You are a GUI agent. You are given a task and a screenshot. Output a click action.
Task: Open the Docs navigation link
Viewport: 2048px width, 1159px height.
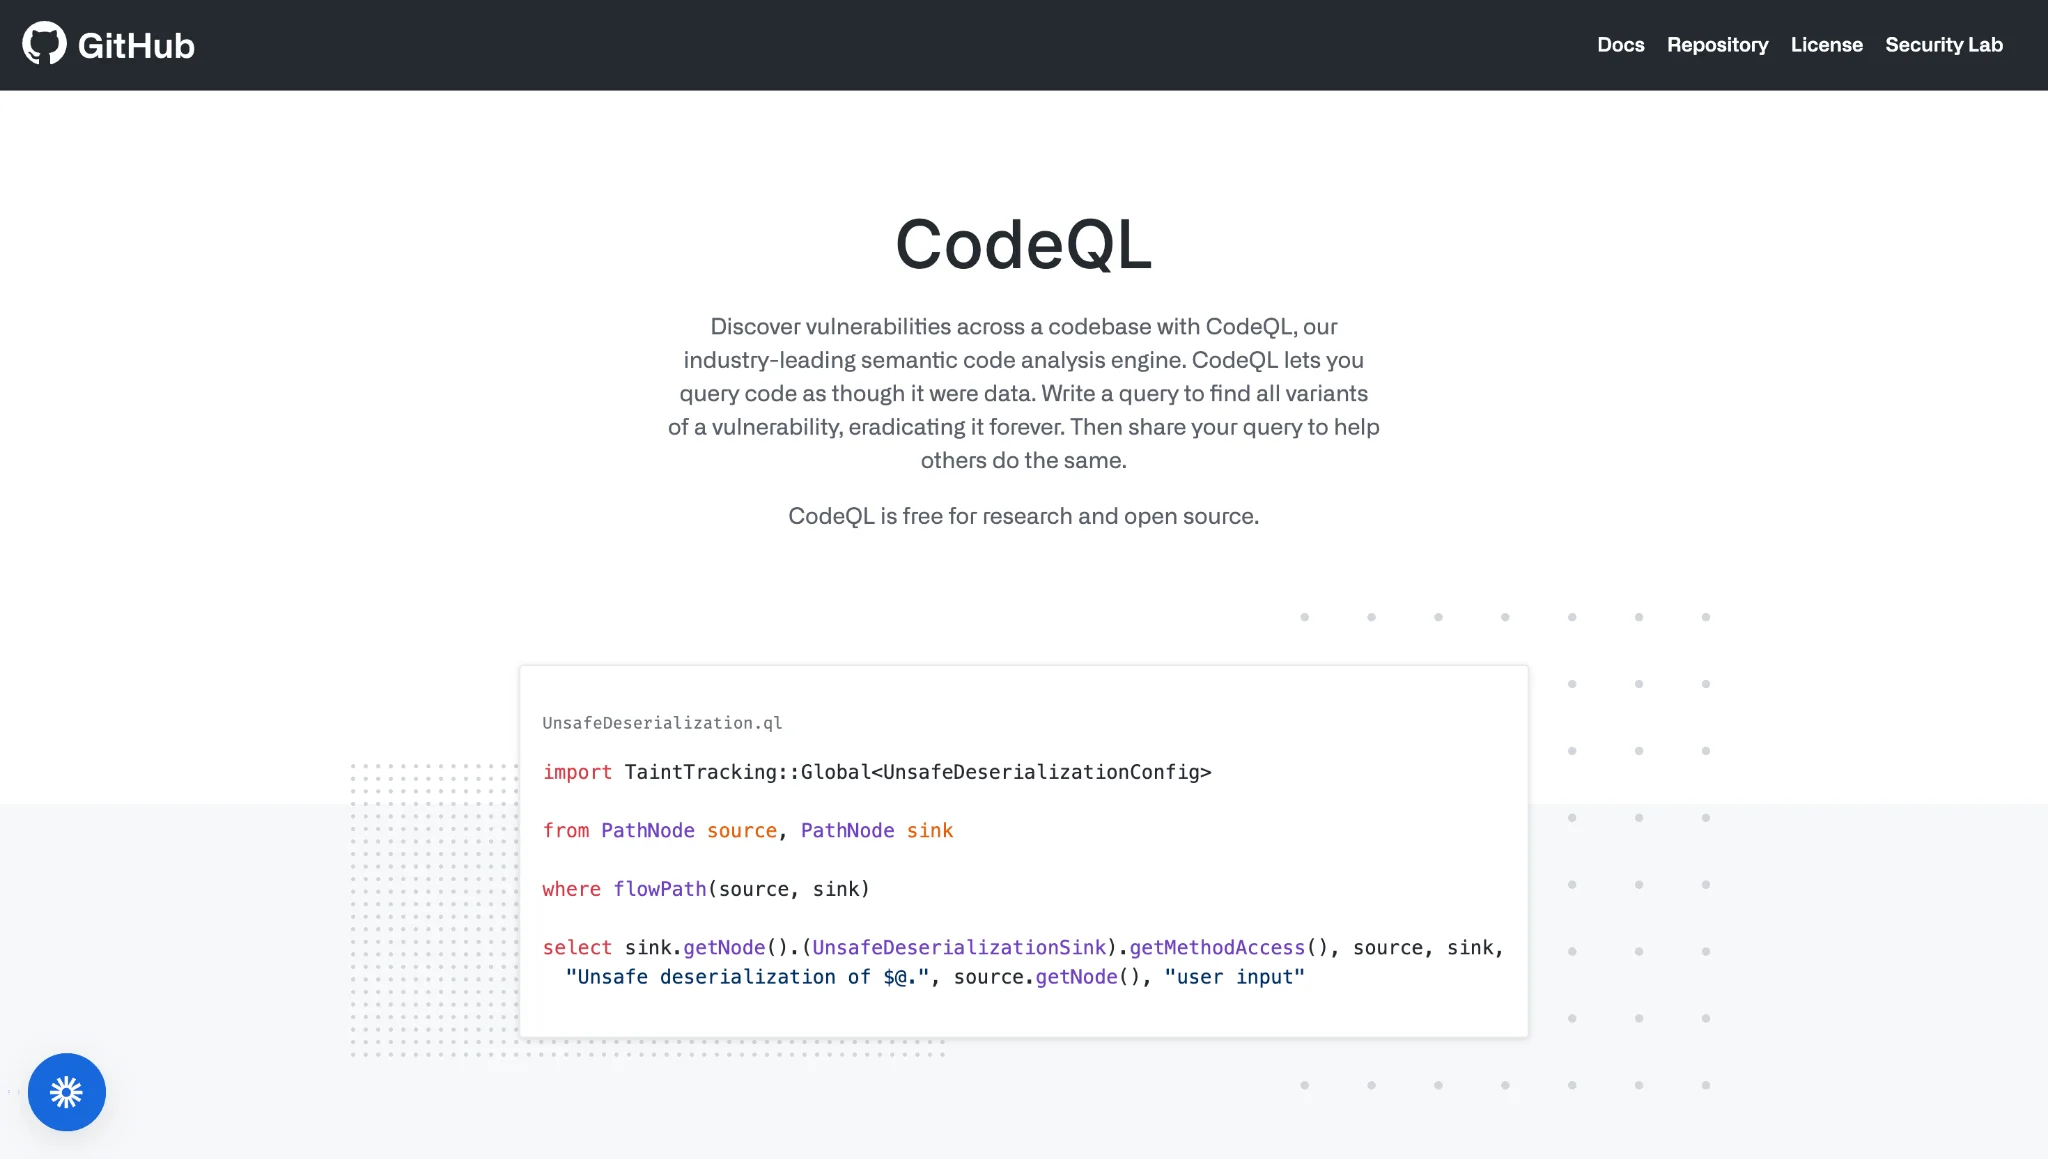tap(1620, 45)
